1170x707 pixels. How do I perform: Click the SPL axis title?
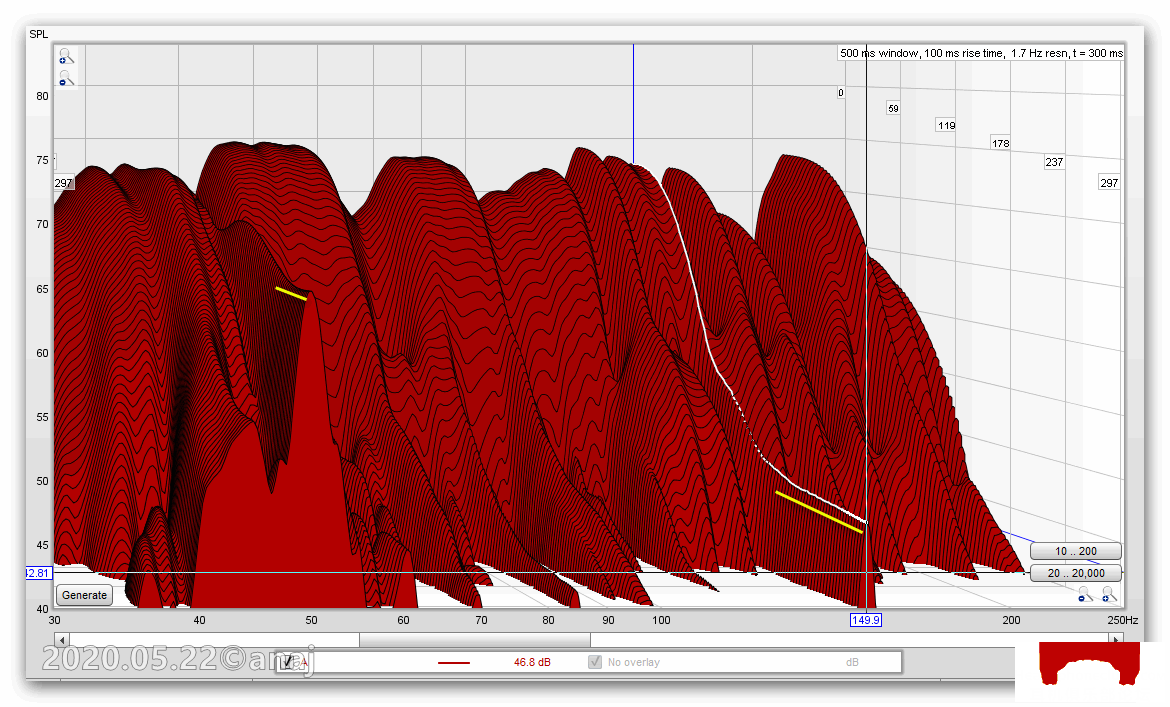38,34
